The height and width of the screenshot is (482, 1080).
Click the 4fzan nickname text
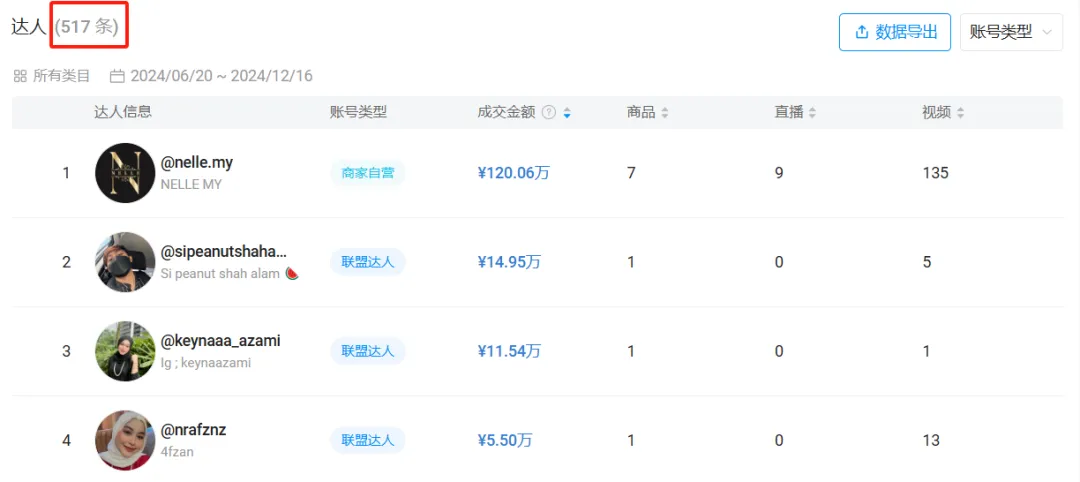pos(176,452)
